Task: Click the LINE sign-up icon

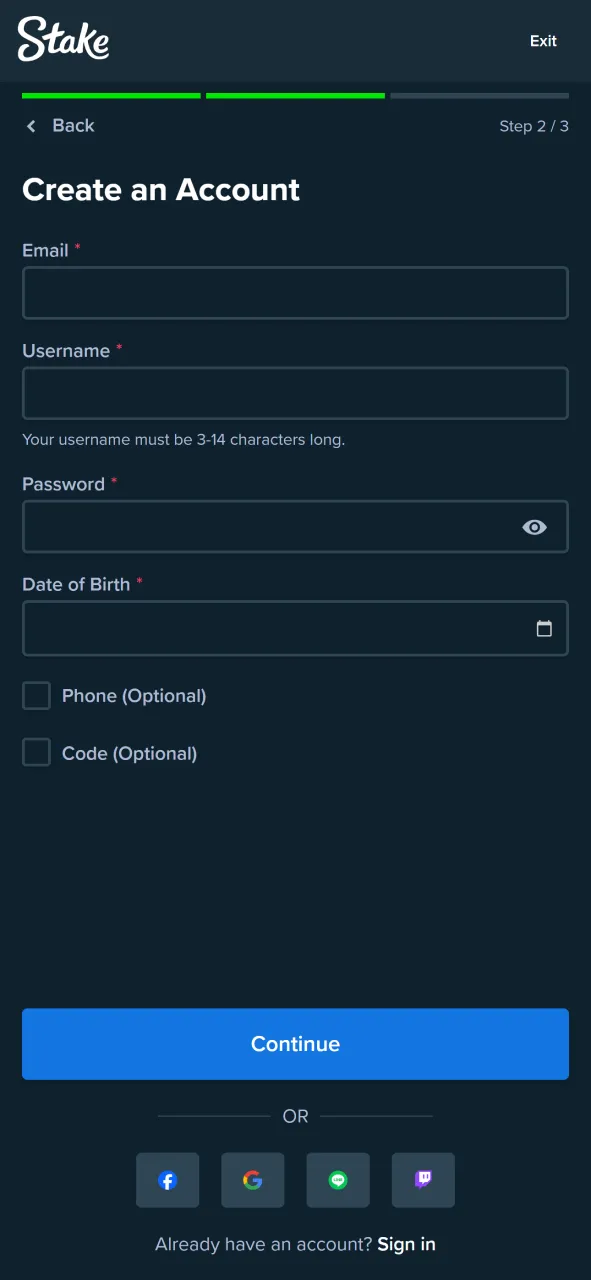Action: point(337,1180)
